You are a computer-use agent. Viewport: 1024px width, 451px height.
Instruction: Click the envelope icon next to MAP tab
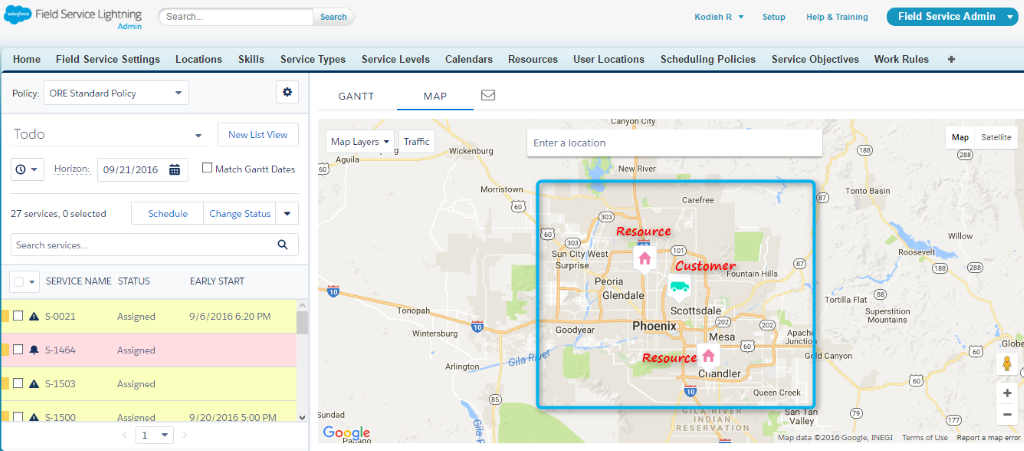(488, 95)
